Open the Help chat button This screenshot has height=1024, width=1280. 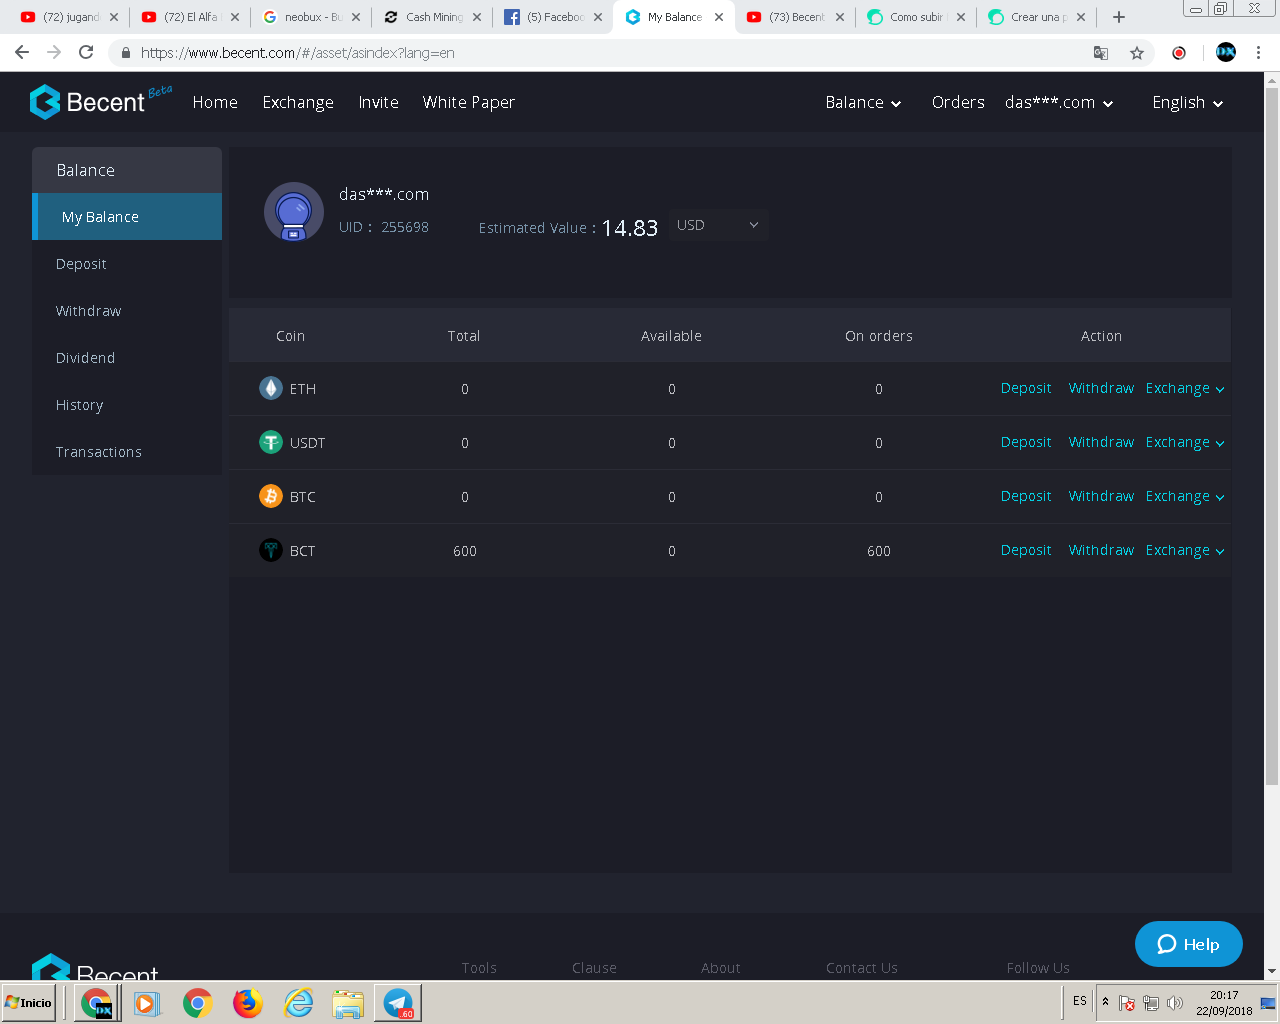coord(1189,944)
